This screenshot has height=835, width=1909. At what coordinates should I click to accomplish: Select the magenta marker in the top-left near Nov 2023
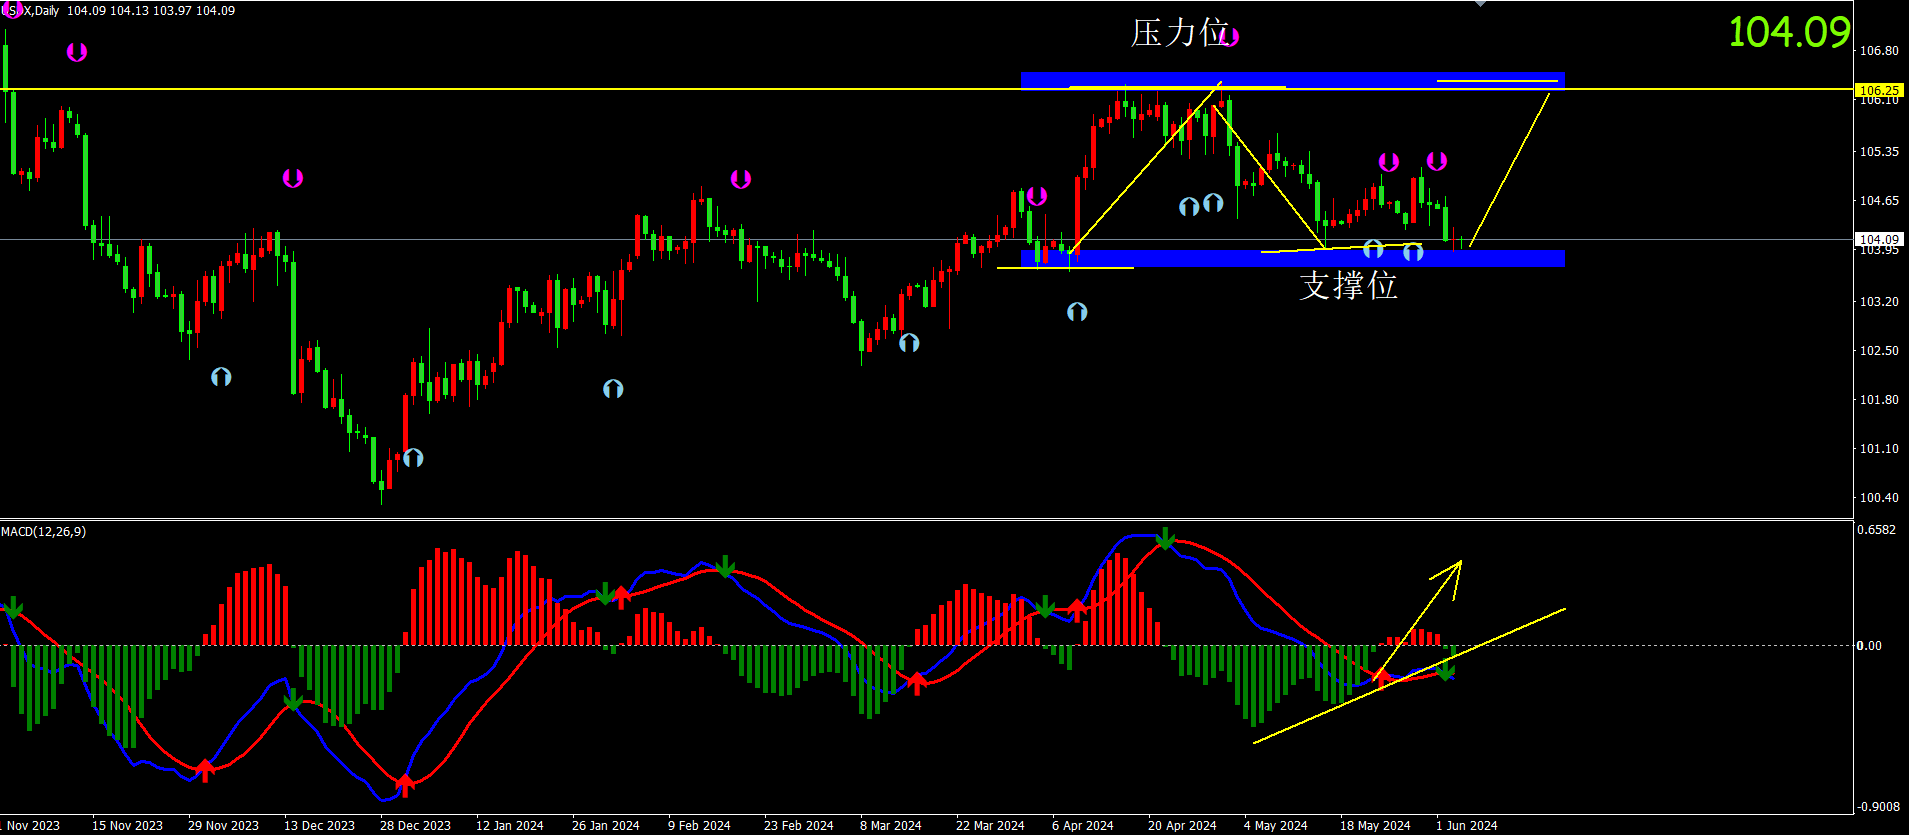tap(77, 52)
